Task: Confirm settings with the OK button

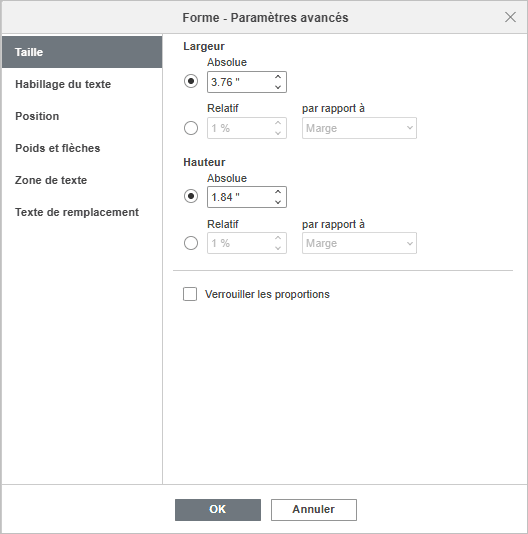Action: (218, 510)
